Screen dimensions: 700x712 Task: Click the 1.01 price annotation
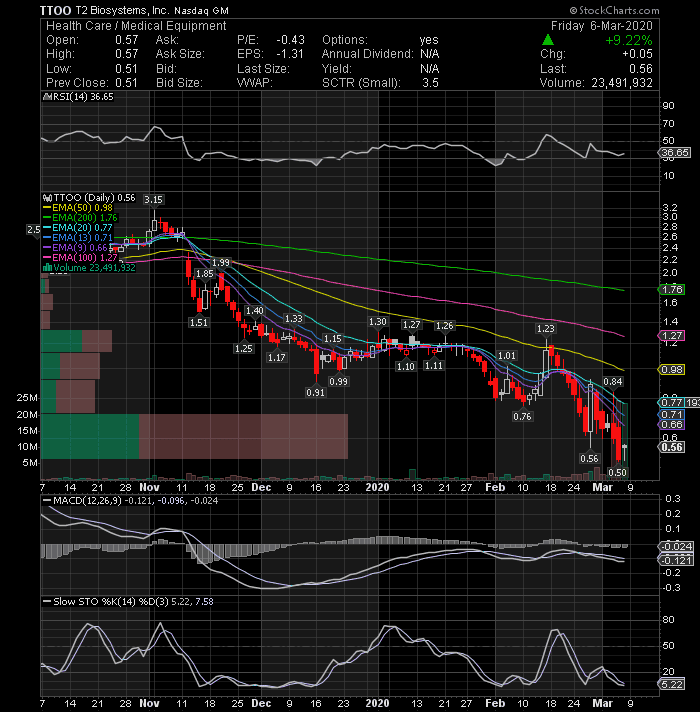point(507,356)
